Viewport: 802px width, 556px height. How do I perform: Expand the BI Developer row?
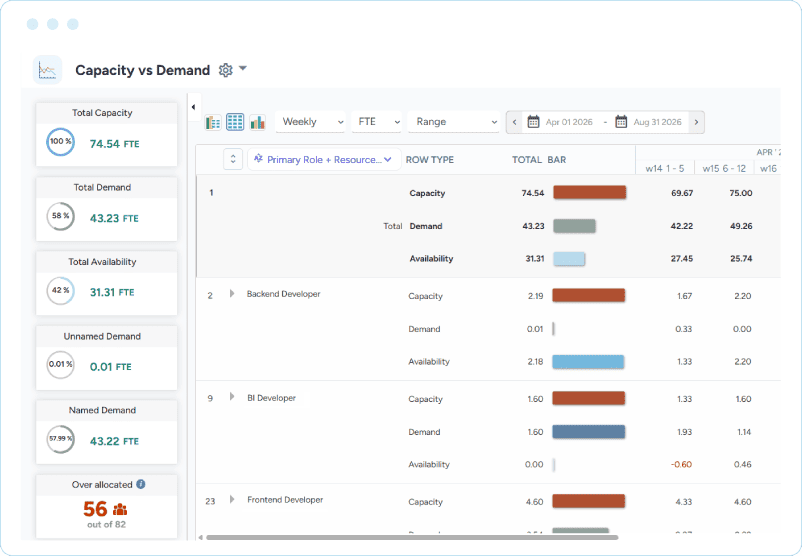coord(232,397)
